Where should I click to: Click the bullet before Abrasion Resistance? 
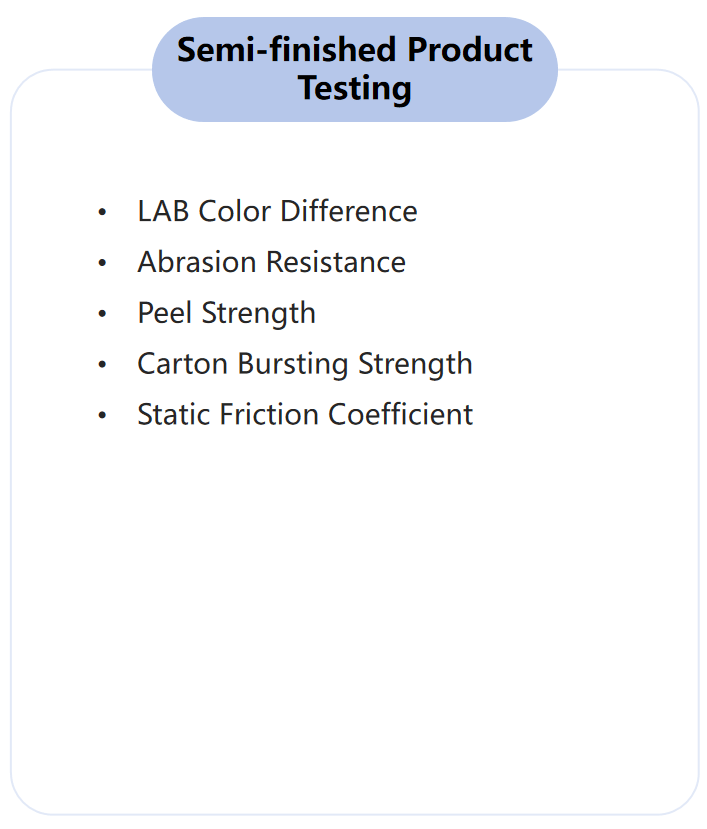point(103,263)
